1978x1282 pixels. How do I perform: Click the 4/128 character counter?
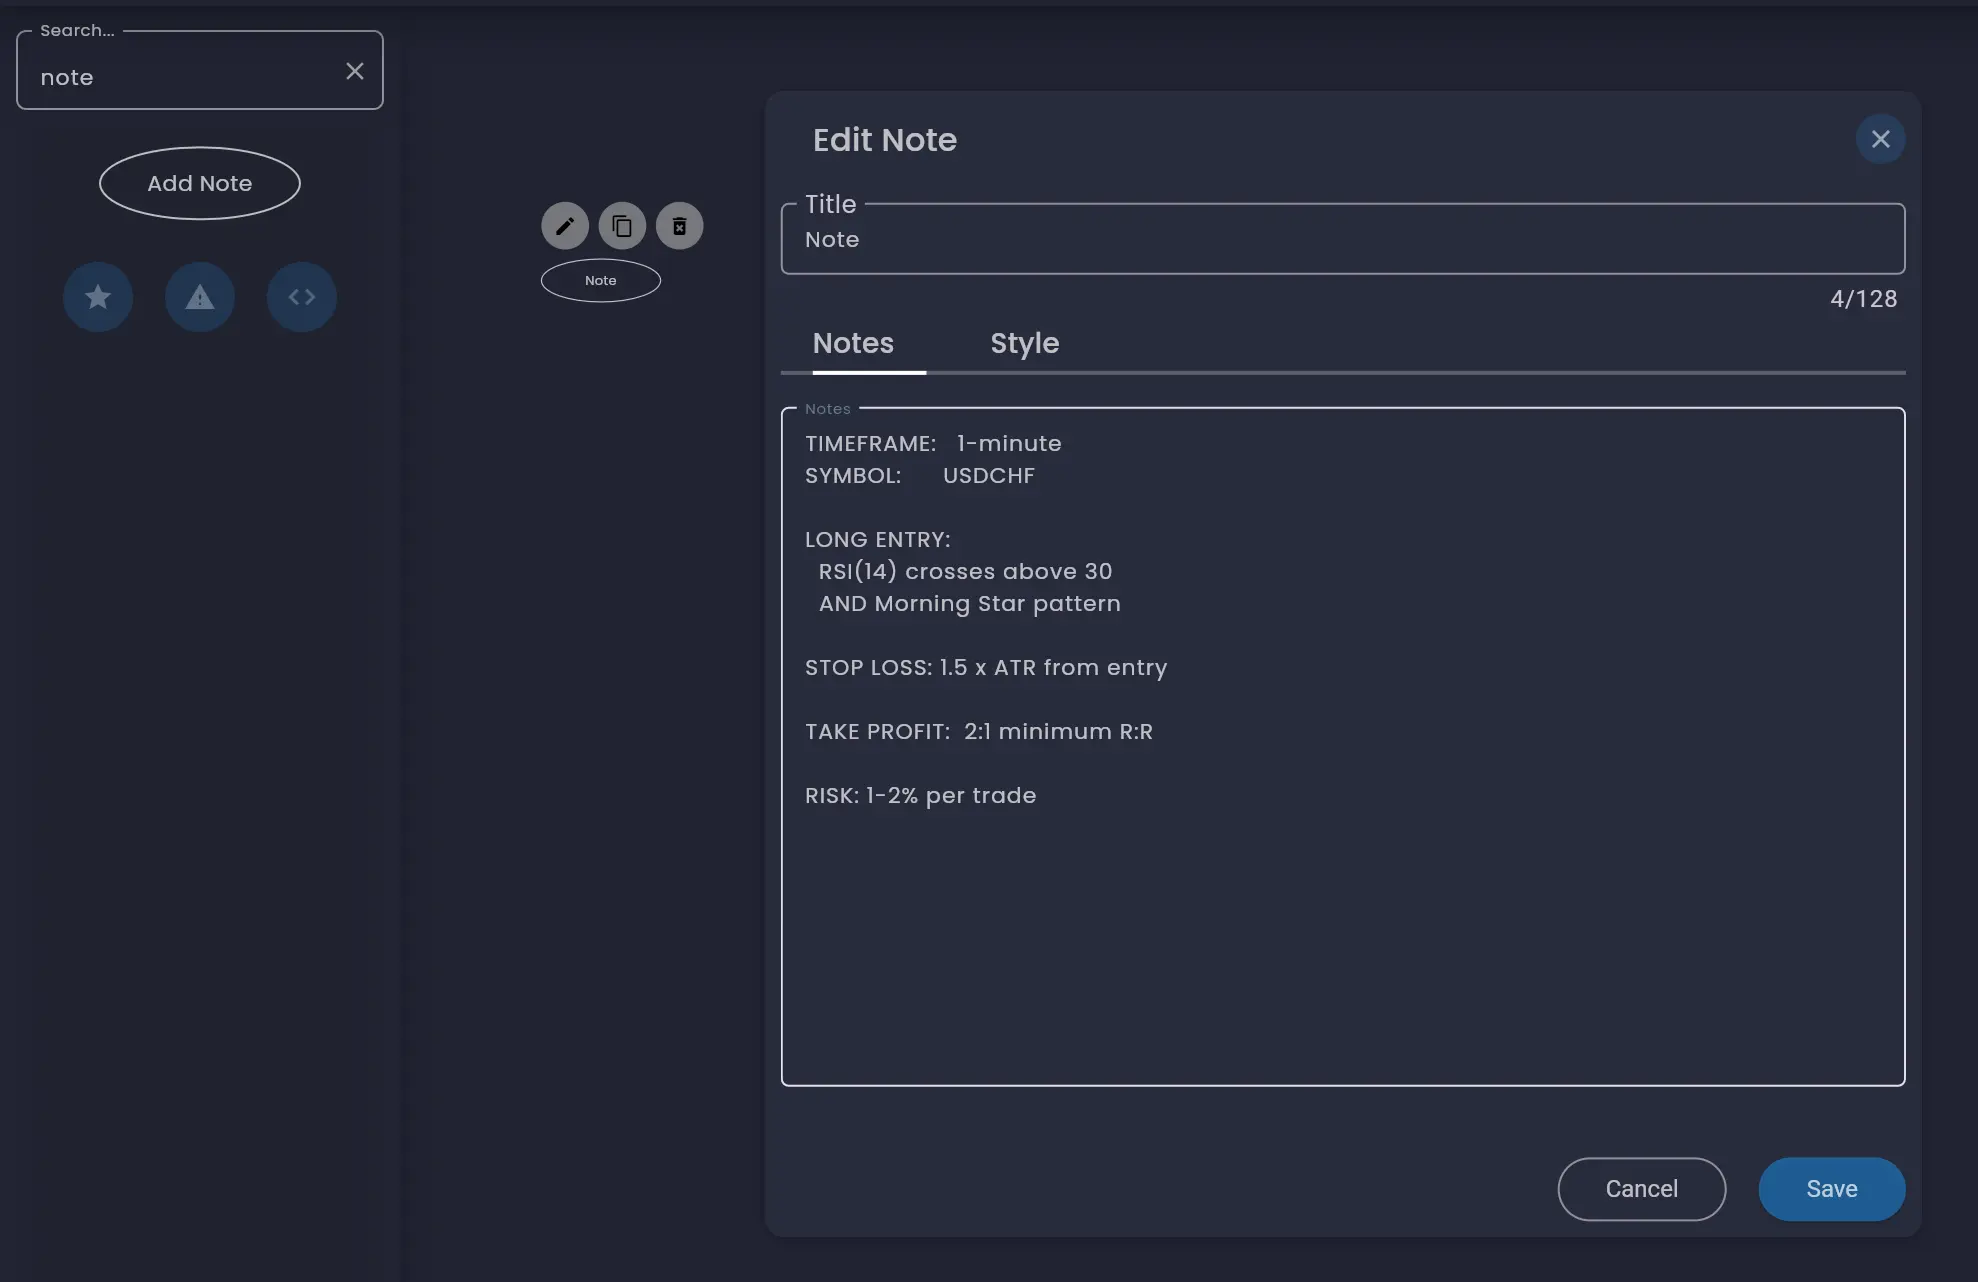click(x=1863, y=298)
